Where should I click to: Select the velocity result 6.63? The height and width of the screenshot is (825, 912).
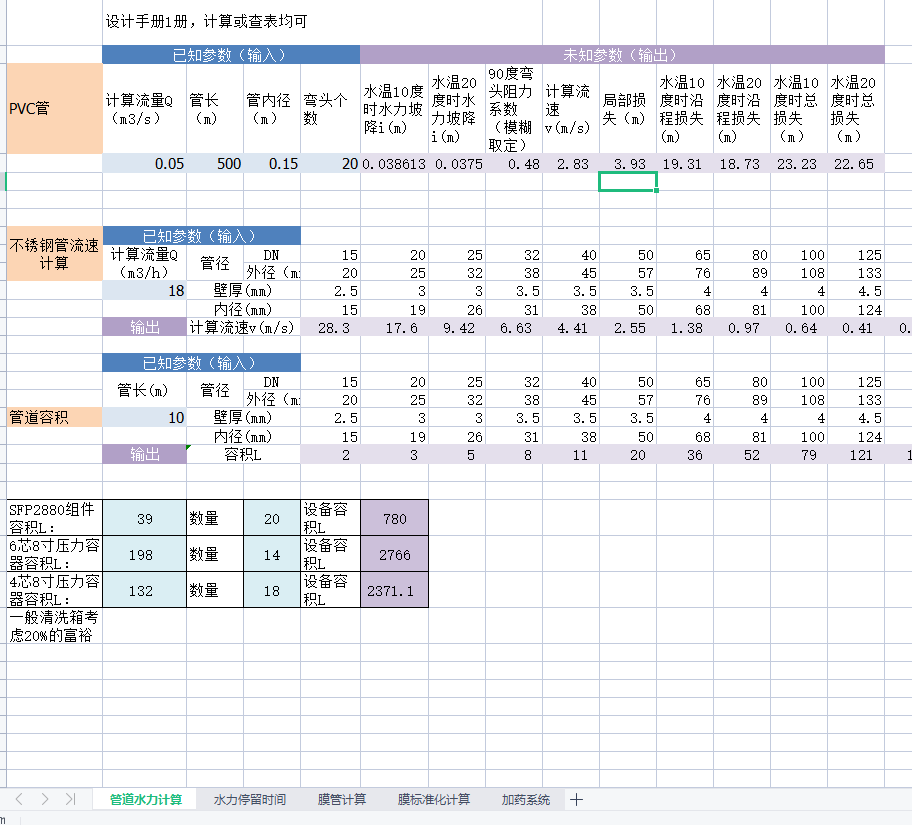(514, 328)
